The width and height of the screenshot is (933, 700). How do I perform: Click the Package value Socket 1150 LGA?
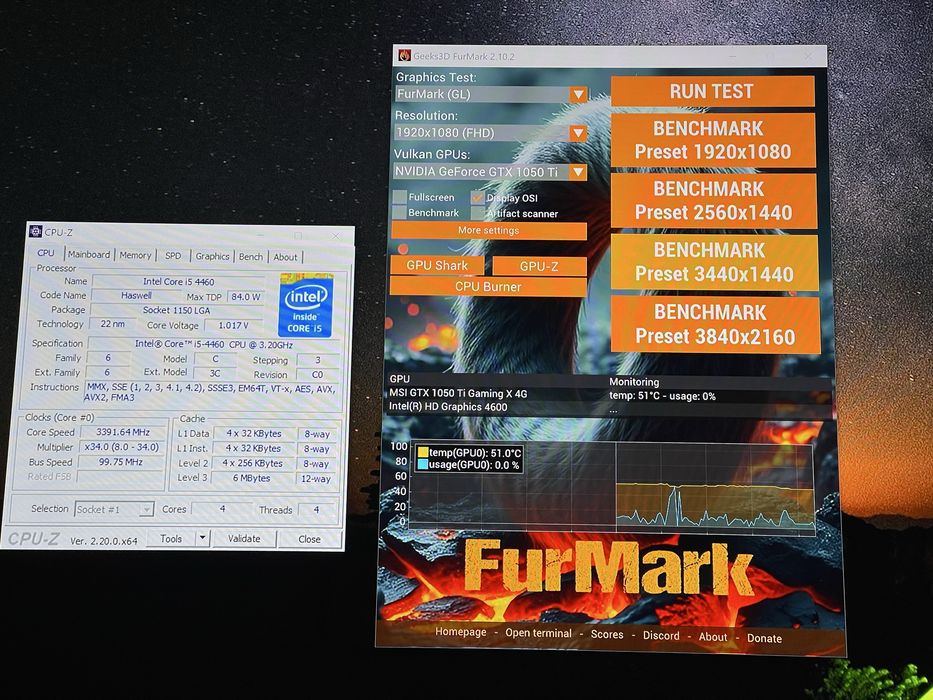[x=176, y=310]
